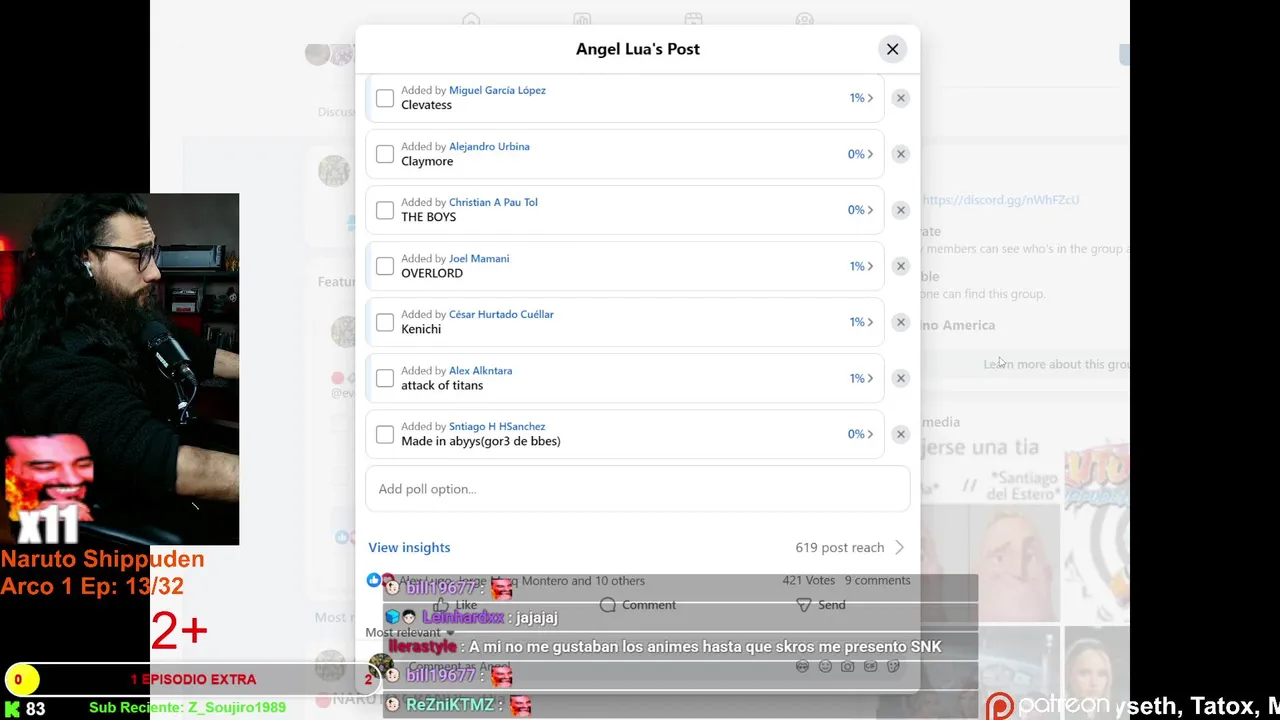Remove the Kenichi poll option
Viewport: 1280px width, 720px height.
(900, 322)
